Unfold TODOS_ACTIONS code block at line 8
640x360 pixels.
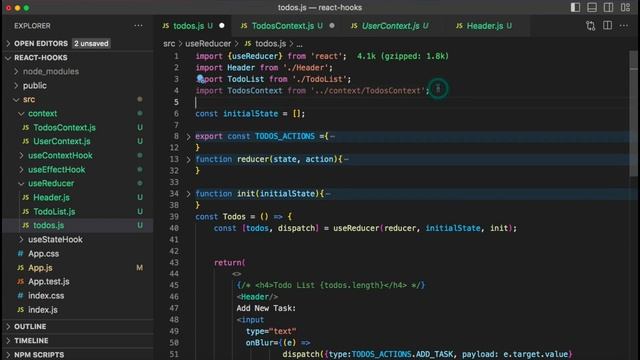pyautogui.click(x=188, y=137)
